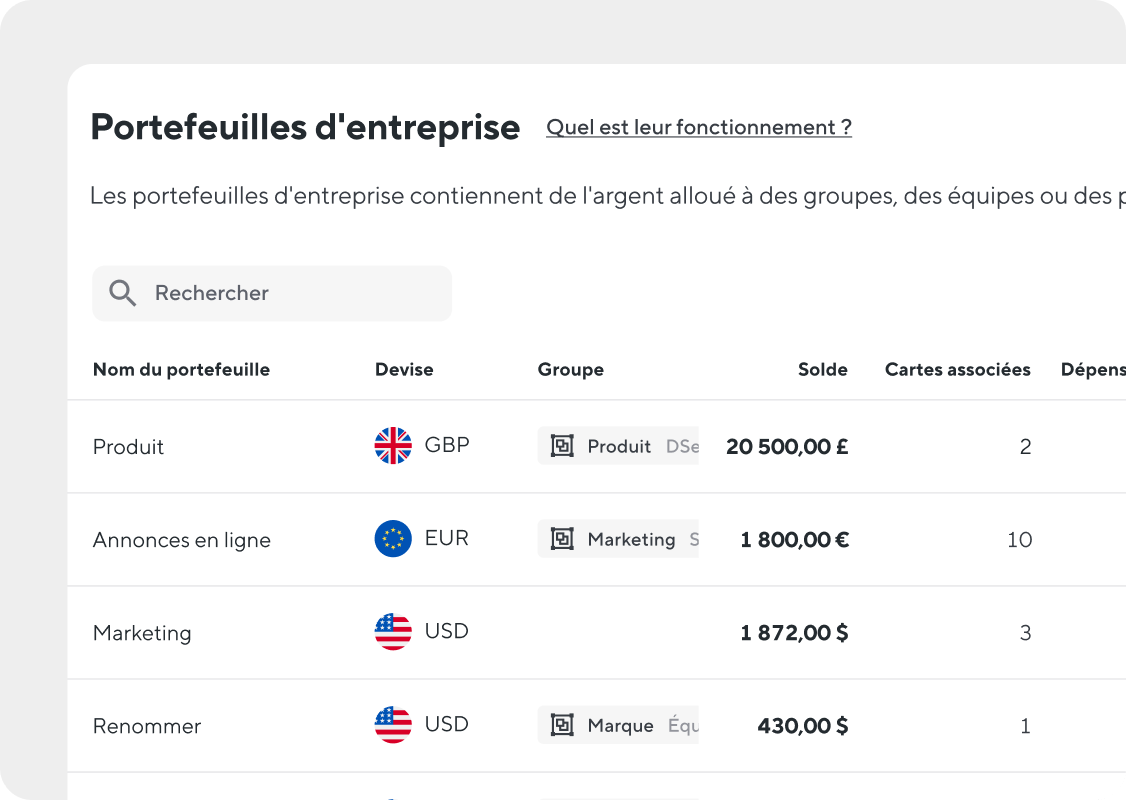Click the EU flag beside EUR
The image size is (1126, 800).
point(393,539)
